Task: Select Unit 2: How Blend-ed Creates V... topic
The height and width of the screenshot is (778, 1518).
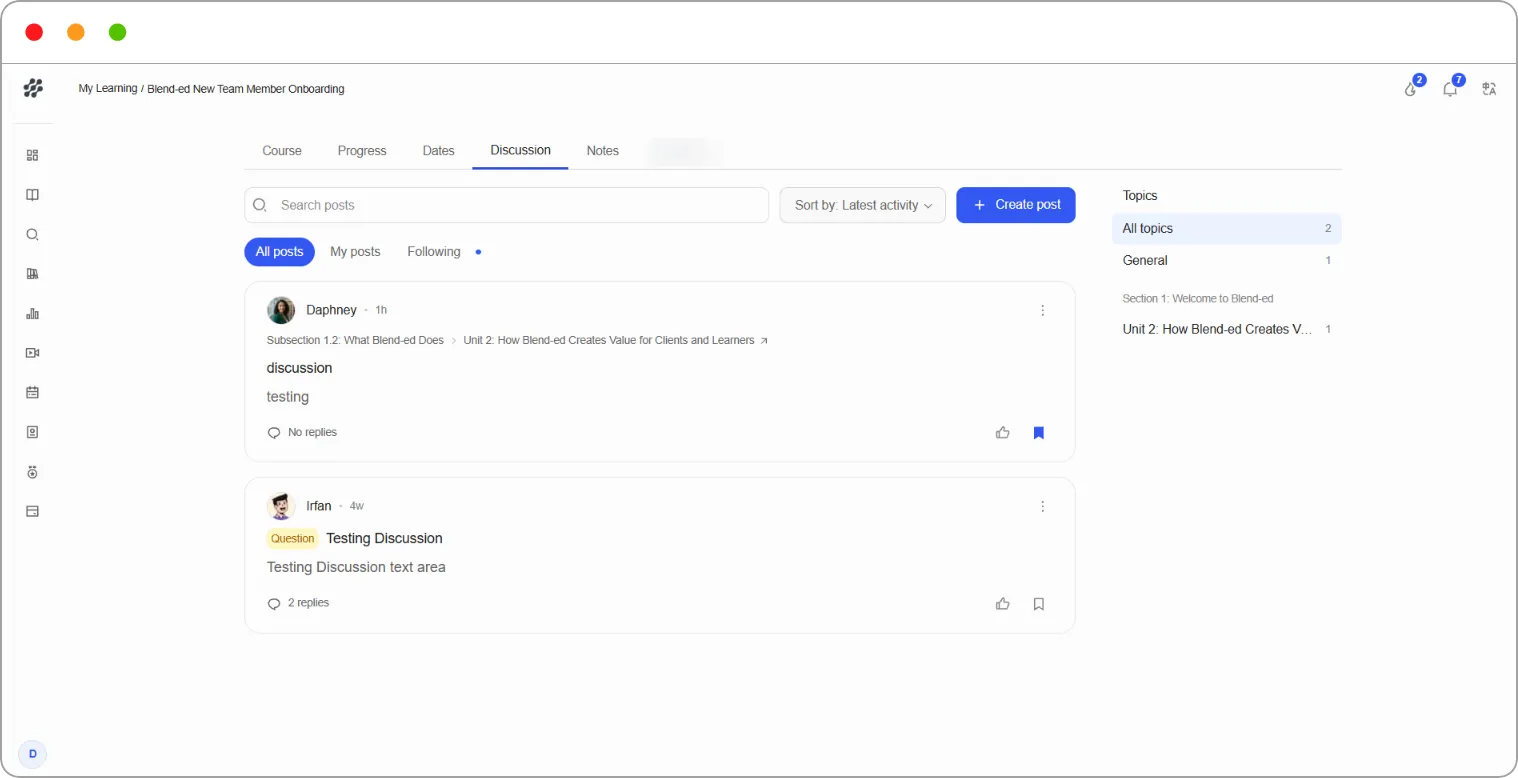Action: pyautogui.click(x=1227, y=330)
